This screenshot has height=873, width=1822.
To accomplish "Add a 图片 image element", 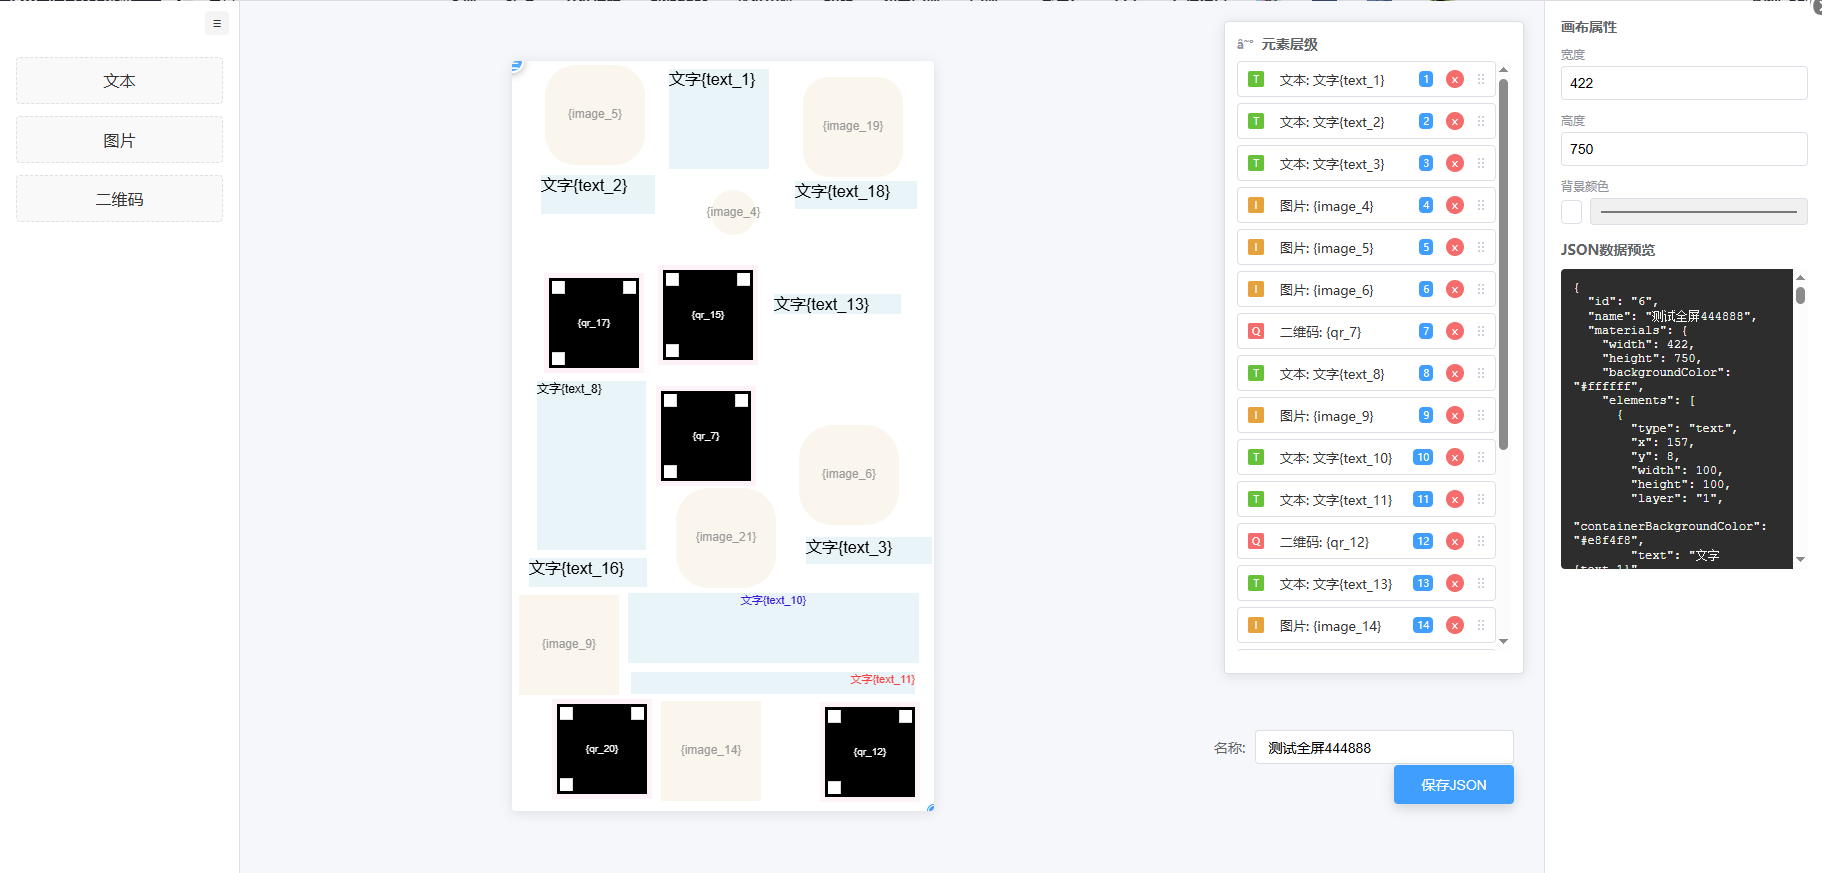I will coord(119,140).
